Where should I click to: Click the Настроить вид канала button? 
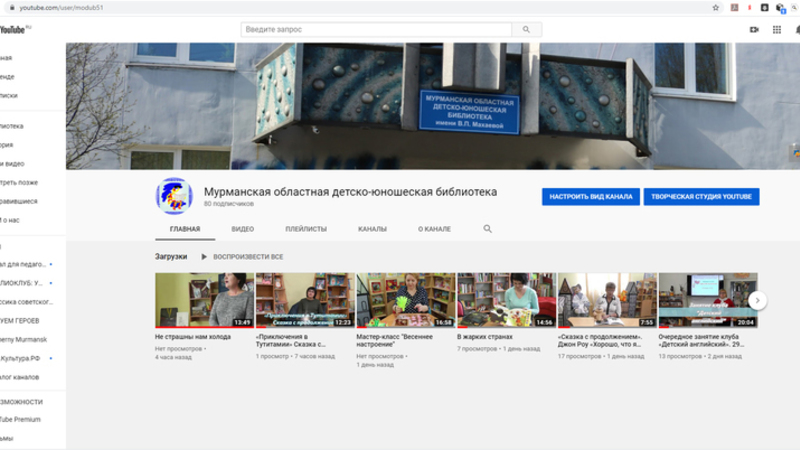590,197
